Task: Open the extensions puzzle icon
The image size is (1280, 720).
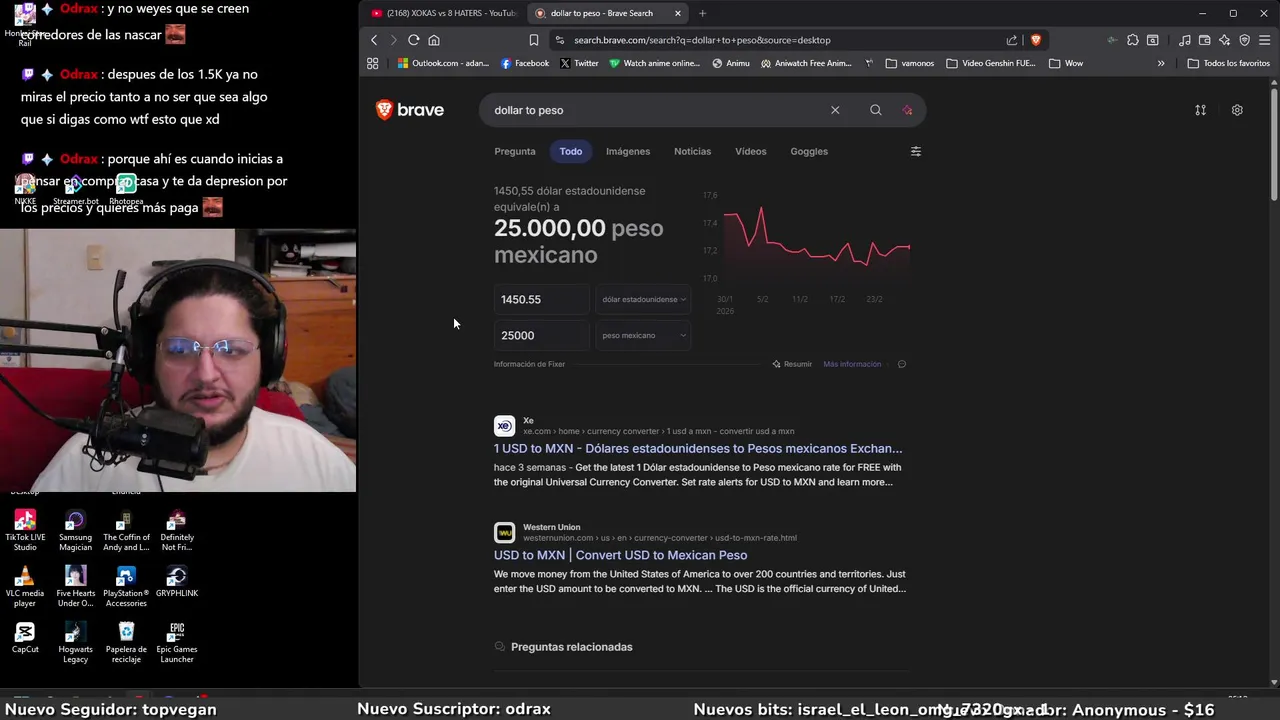Action: [x=1132, y=40]
